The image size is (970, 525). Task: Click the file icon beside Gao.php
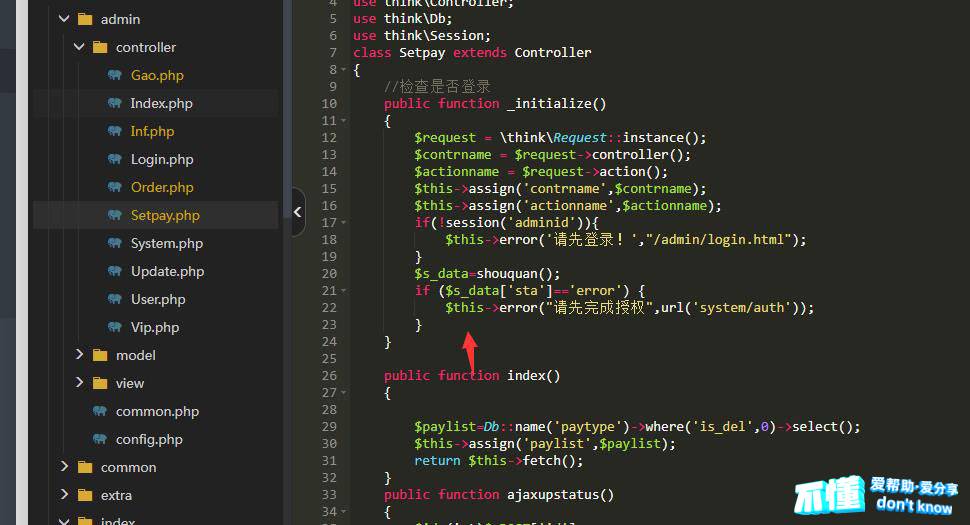pyautogui.click(x=114, y=75)
